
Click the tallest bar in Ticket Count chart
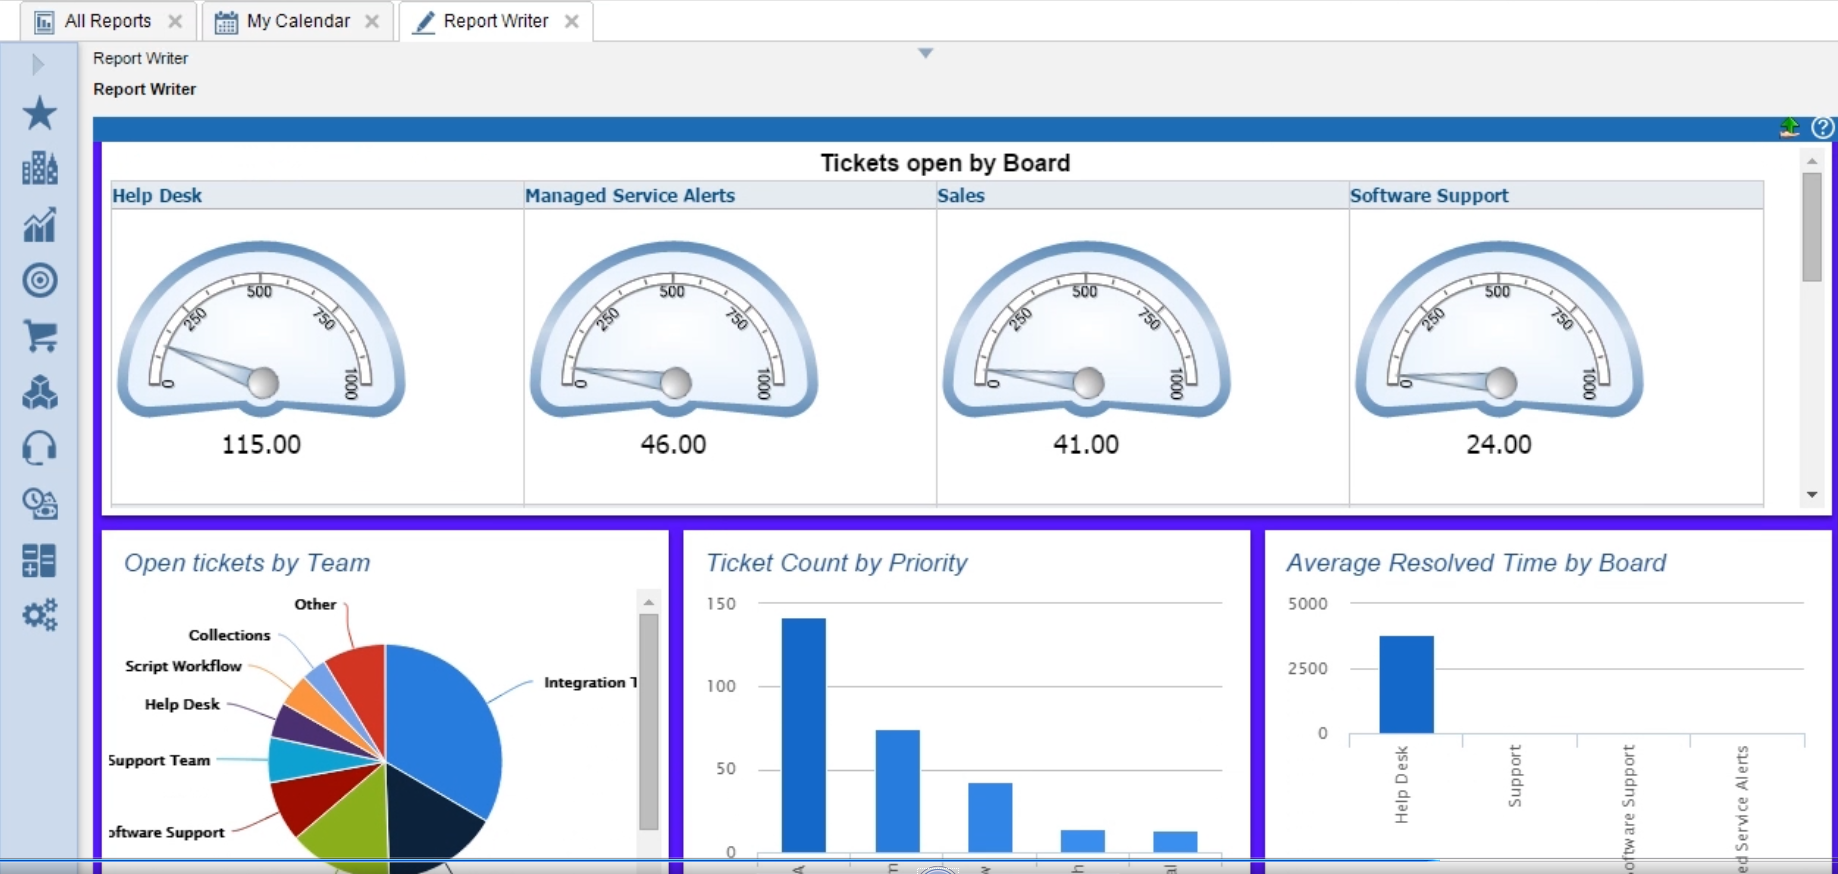803,735
